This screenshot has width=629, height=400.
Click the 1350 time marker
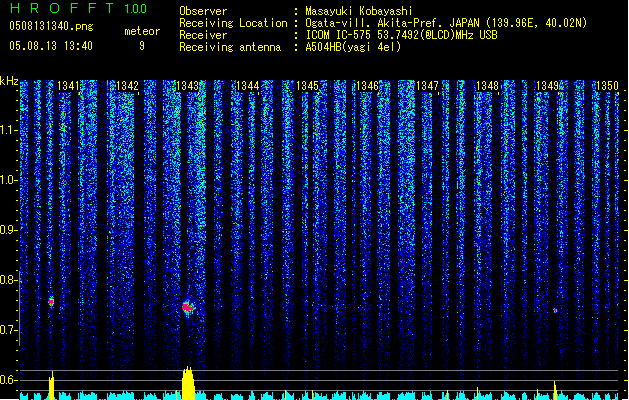point(607,86)
